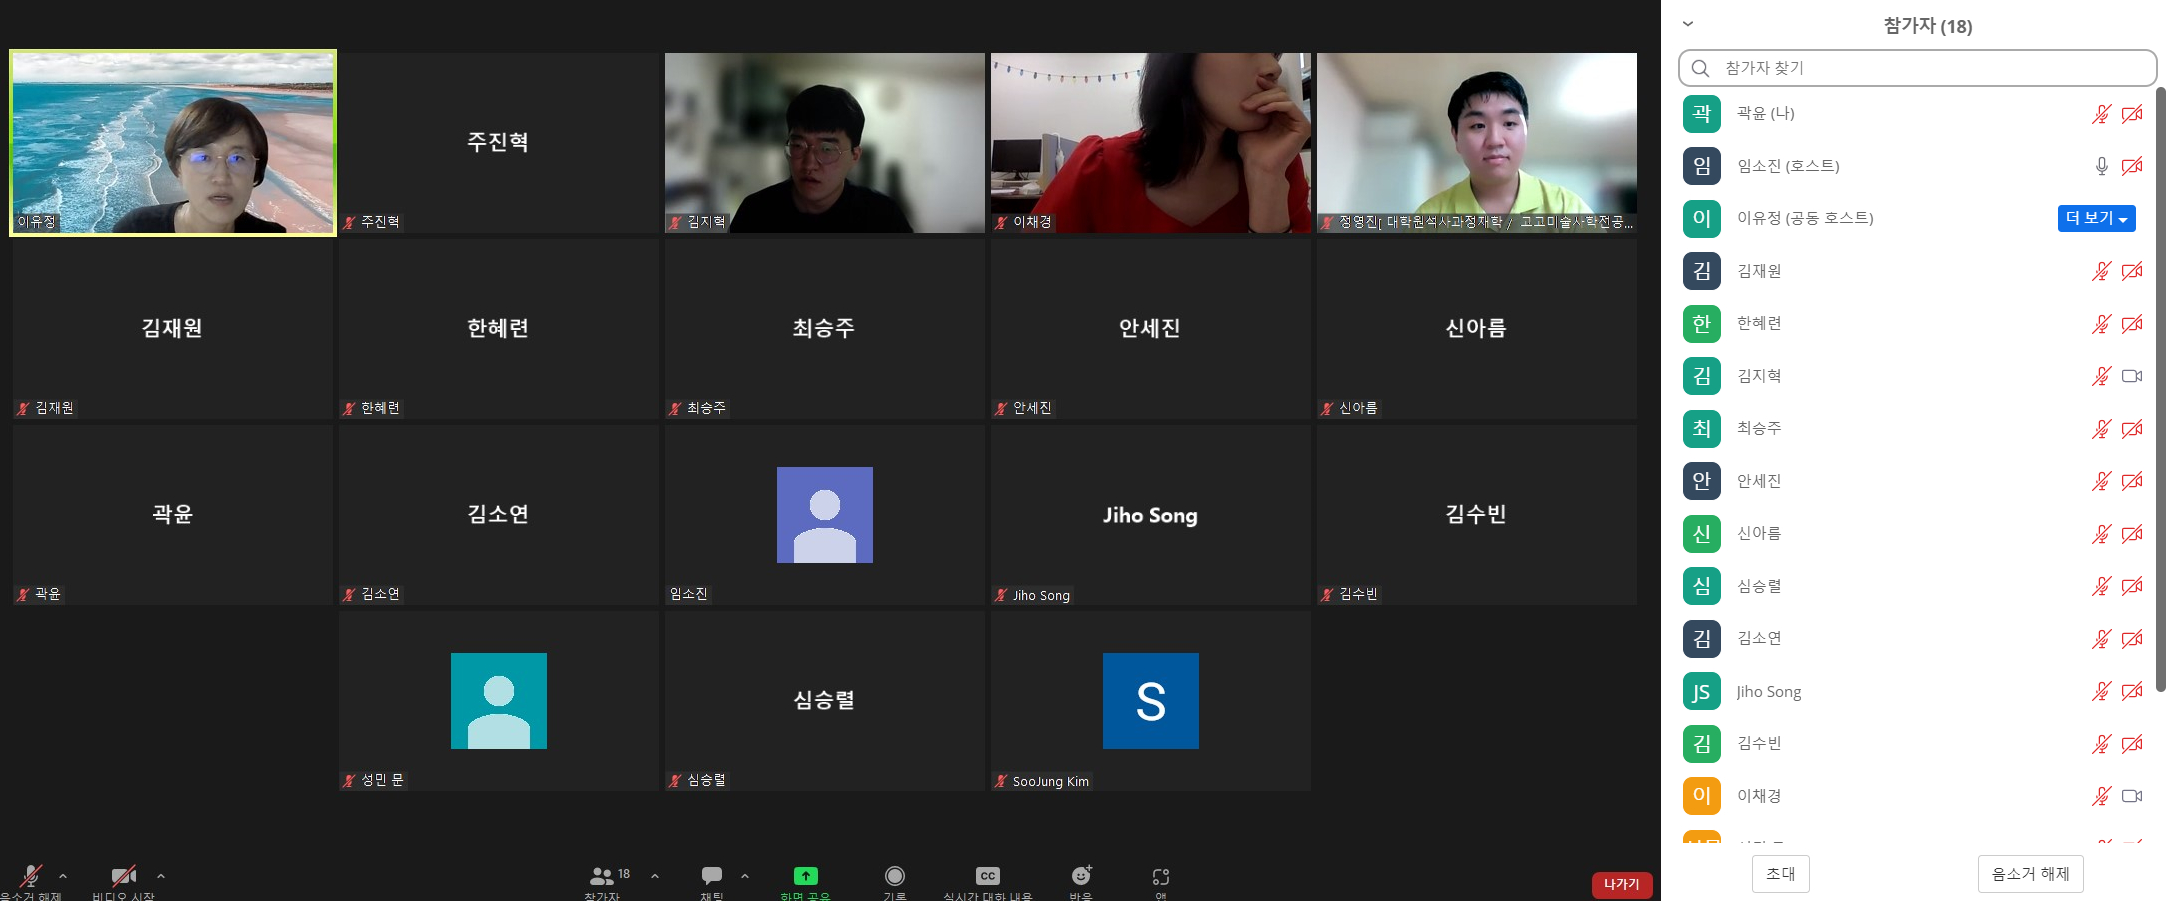This screenshot has height=903, width=2177.
Task: Open the chat panel icon
Action: (x=711, y=876)
